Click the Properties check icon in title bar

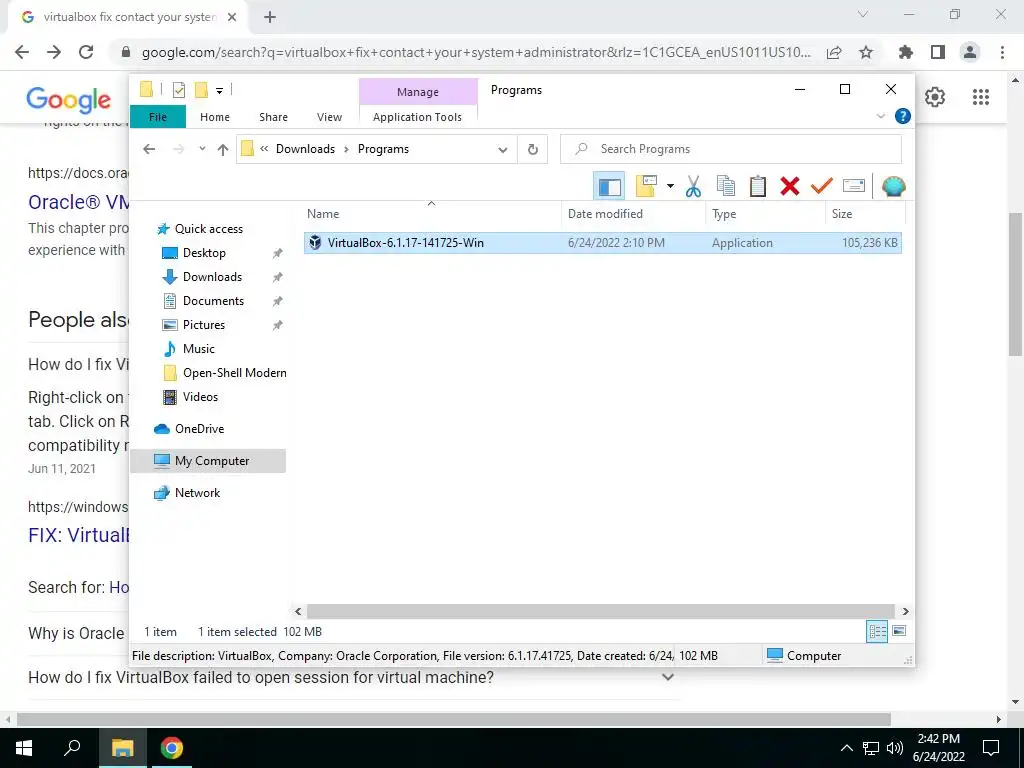(x=178, y=90)
